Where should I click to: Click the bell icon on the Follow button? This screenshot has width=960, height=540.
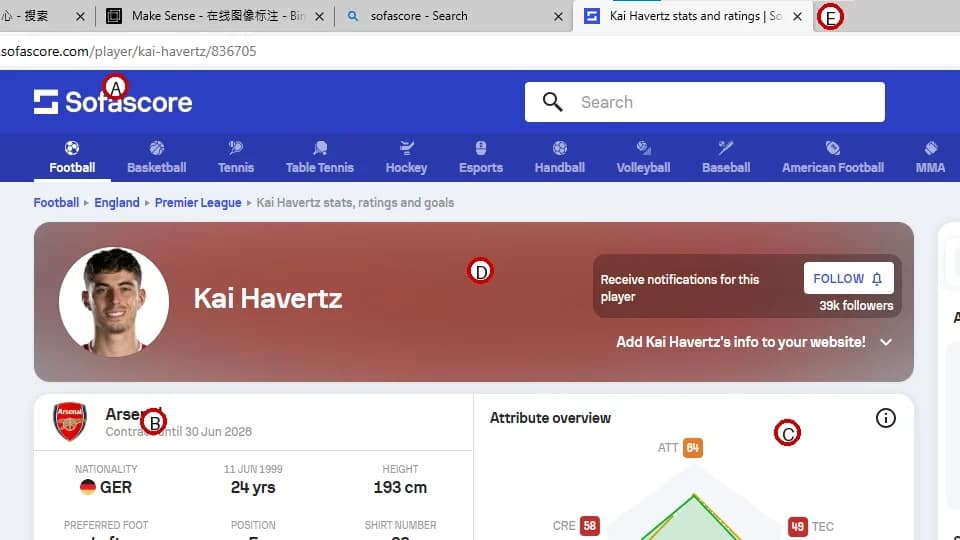point(877,279)
